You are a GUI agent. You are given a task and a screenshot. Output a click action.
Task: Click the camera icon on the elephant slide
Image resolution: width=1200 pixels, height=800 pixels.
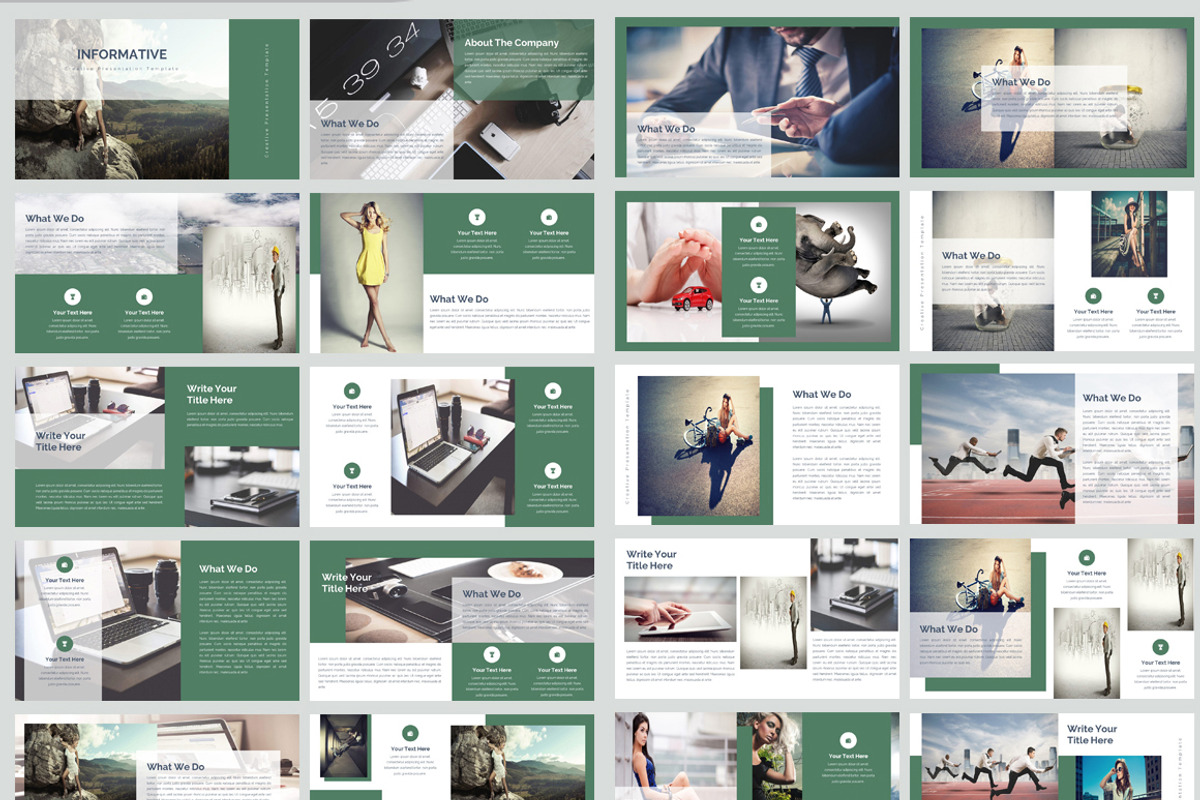(759, 224)
